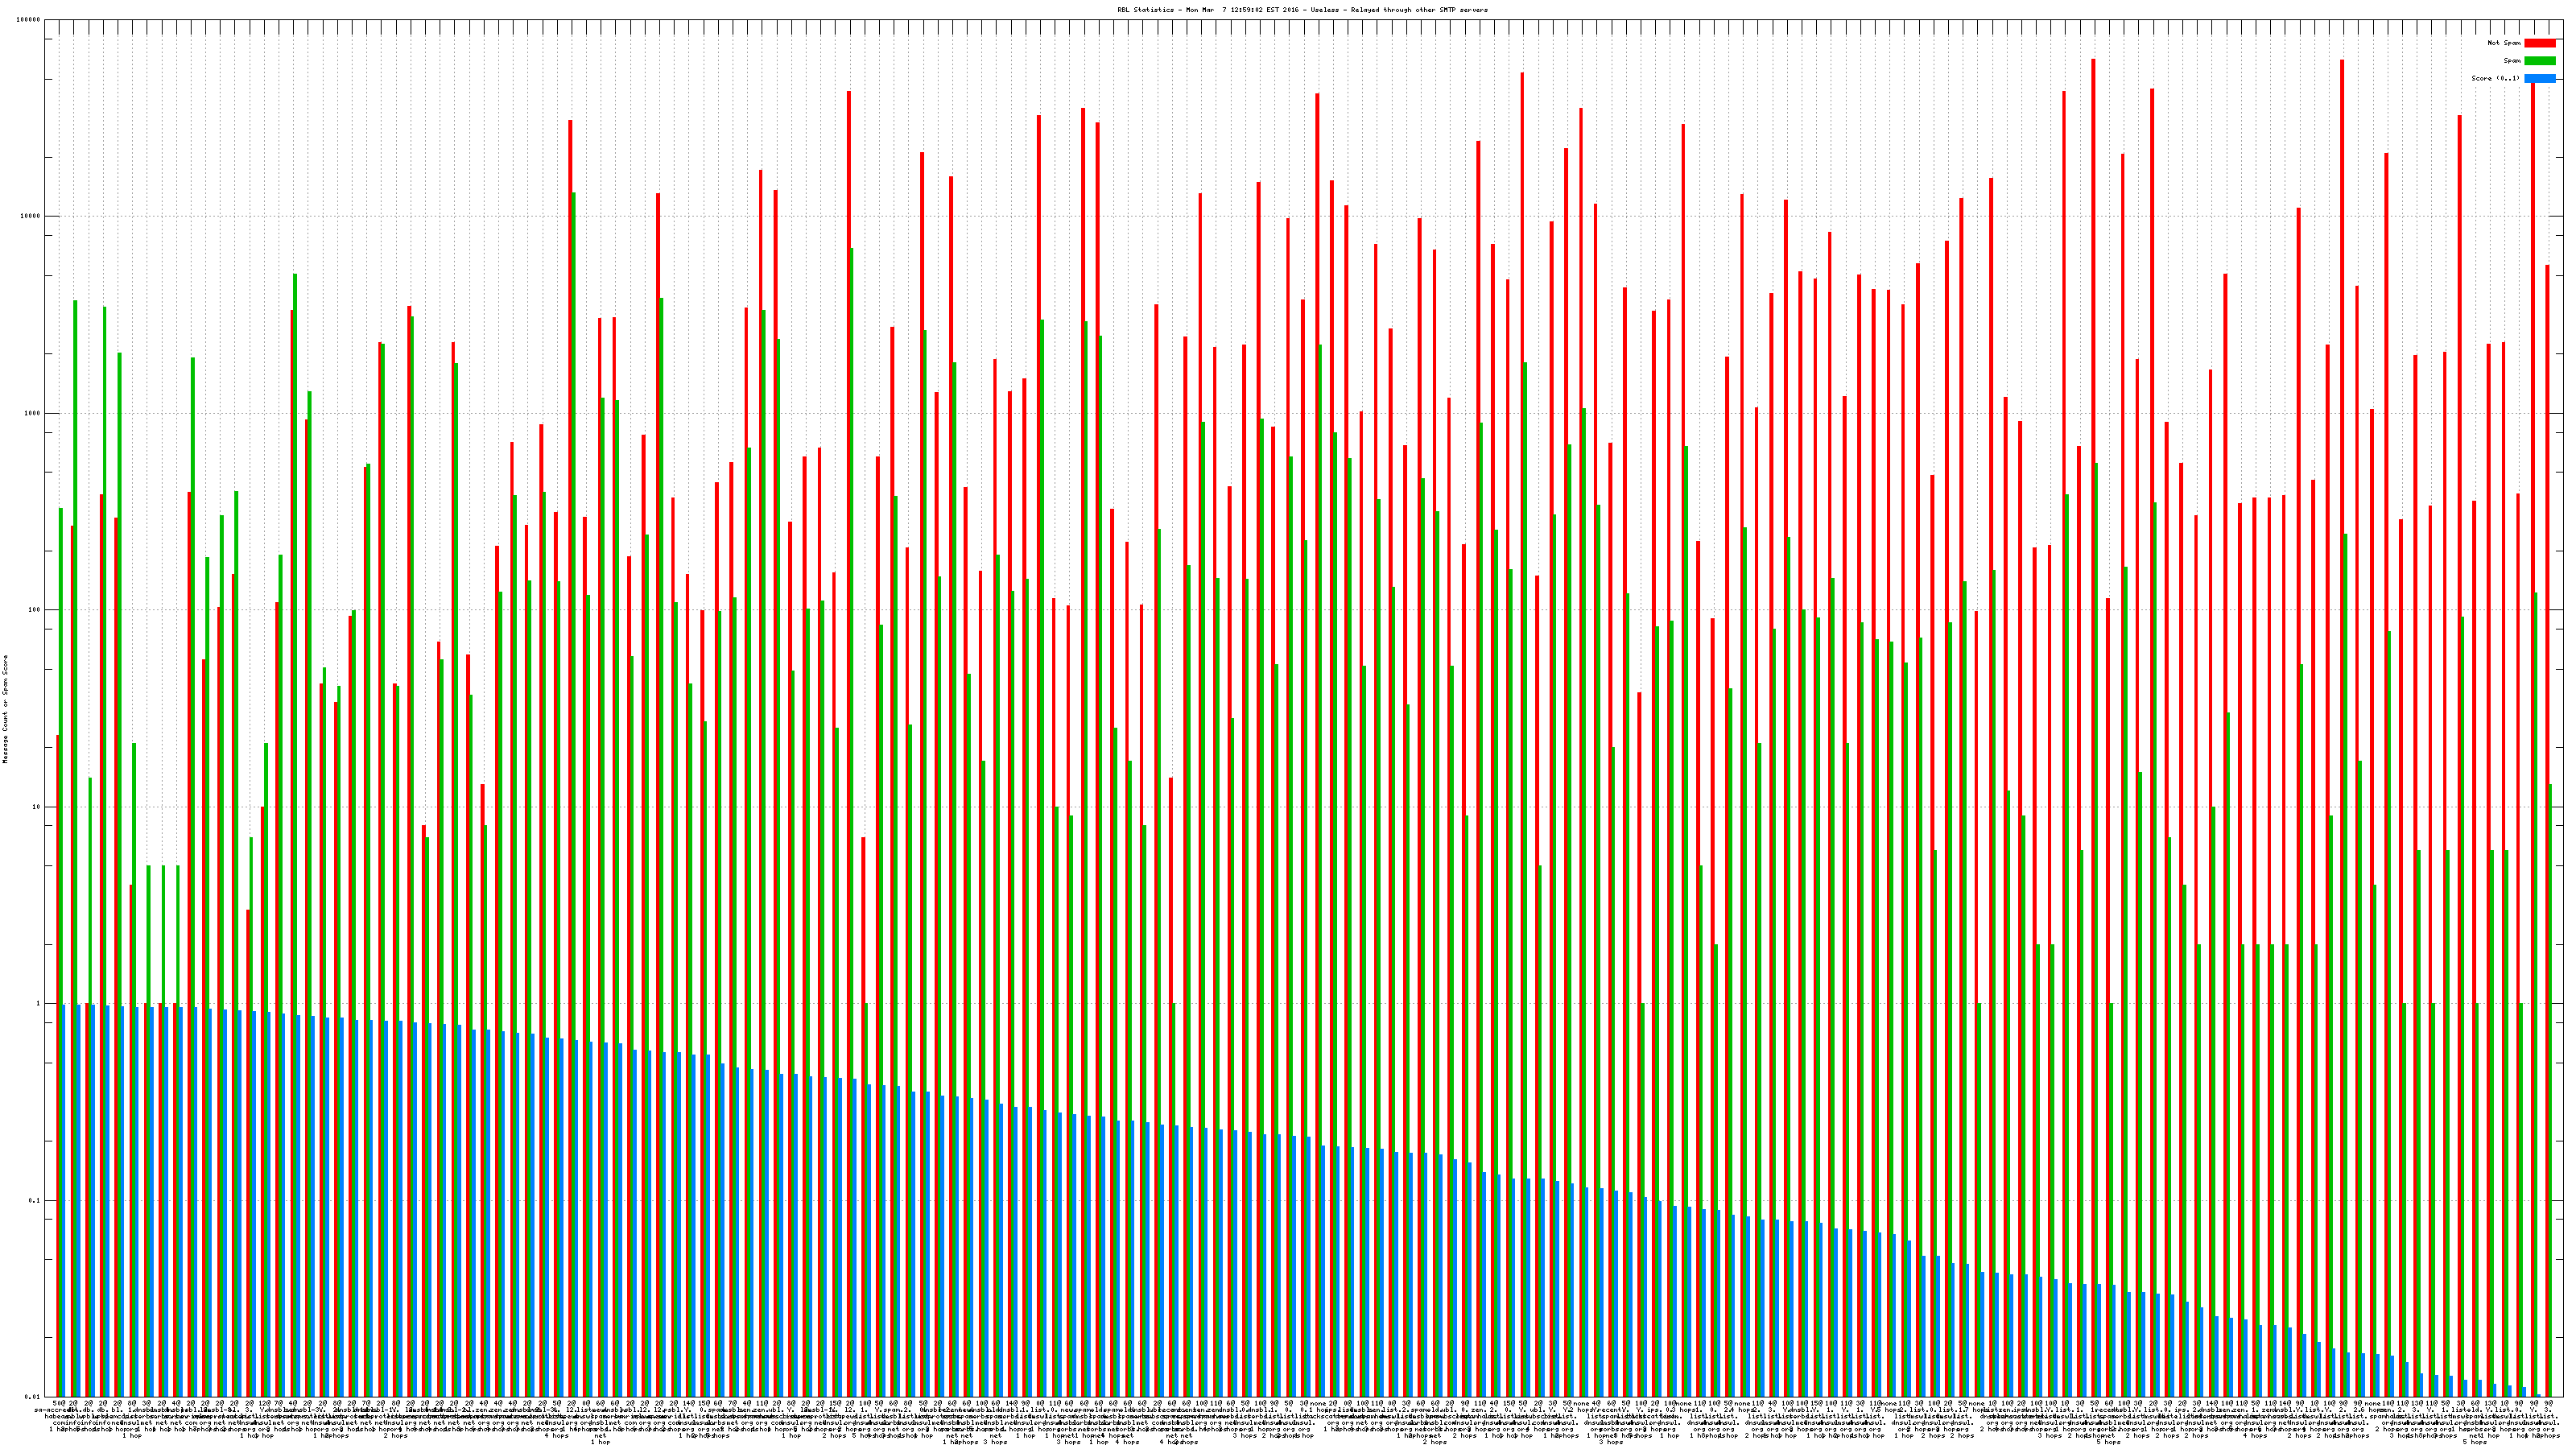
Task: Click the '50@' first x-axis category label
Action: [x=60, y=1404]
